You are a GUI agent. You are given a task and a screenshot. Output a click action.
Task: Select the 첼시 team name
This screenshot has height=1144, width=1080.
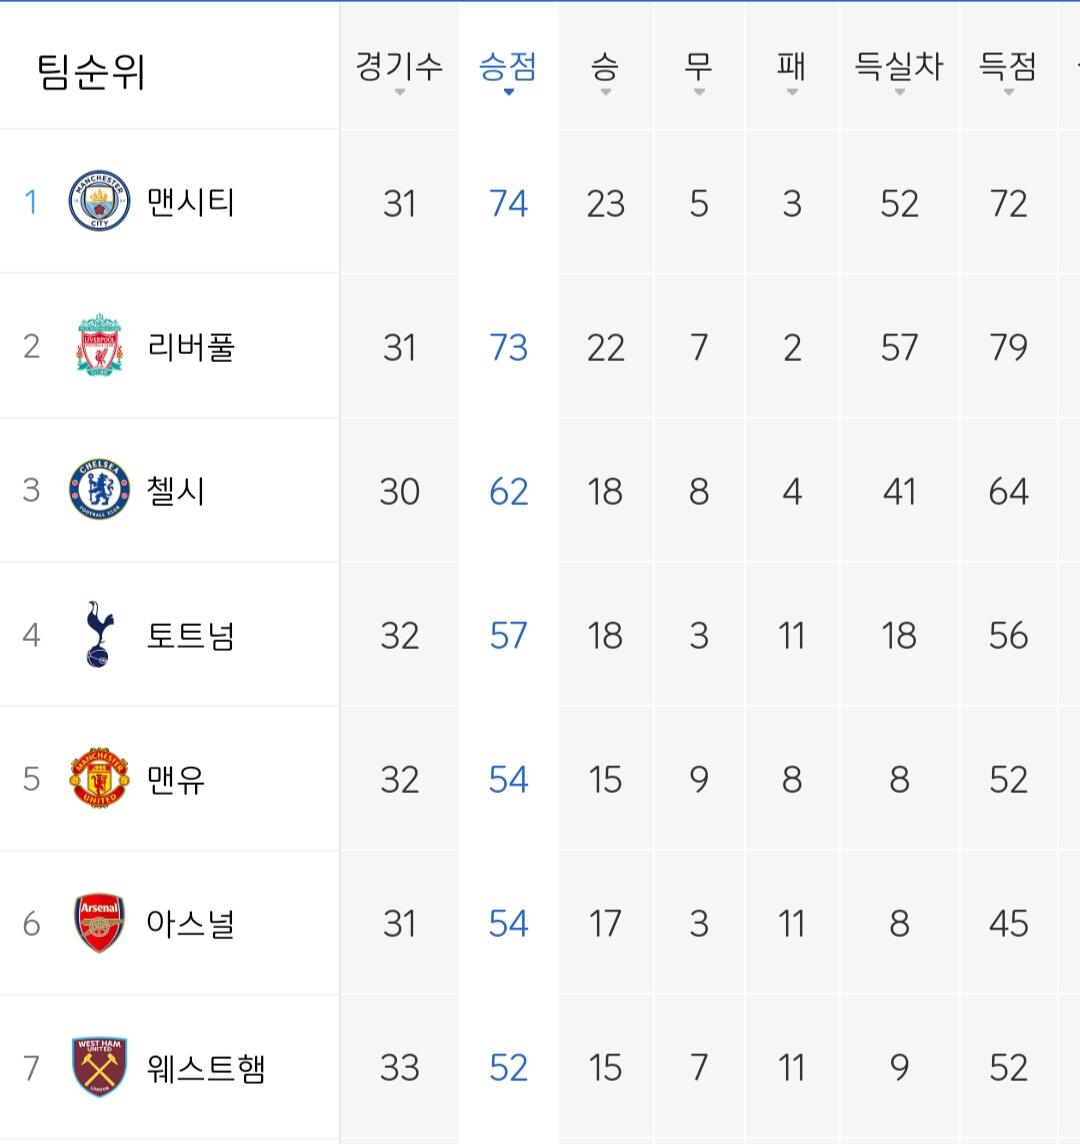point(176,490)
